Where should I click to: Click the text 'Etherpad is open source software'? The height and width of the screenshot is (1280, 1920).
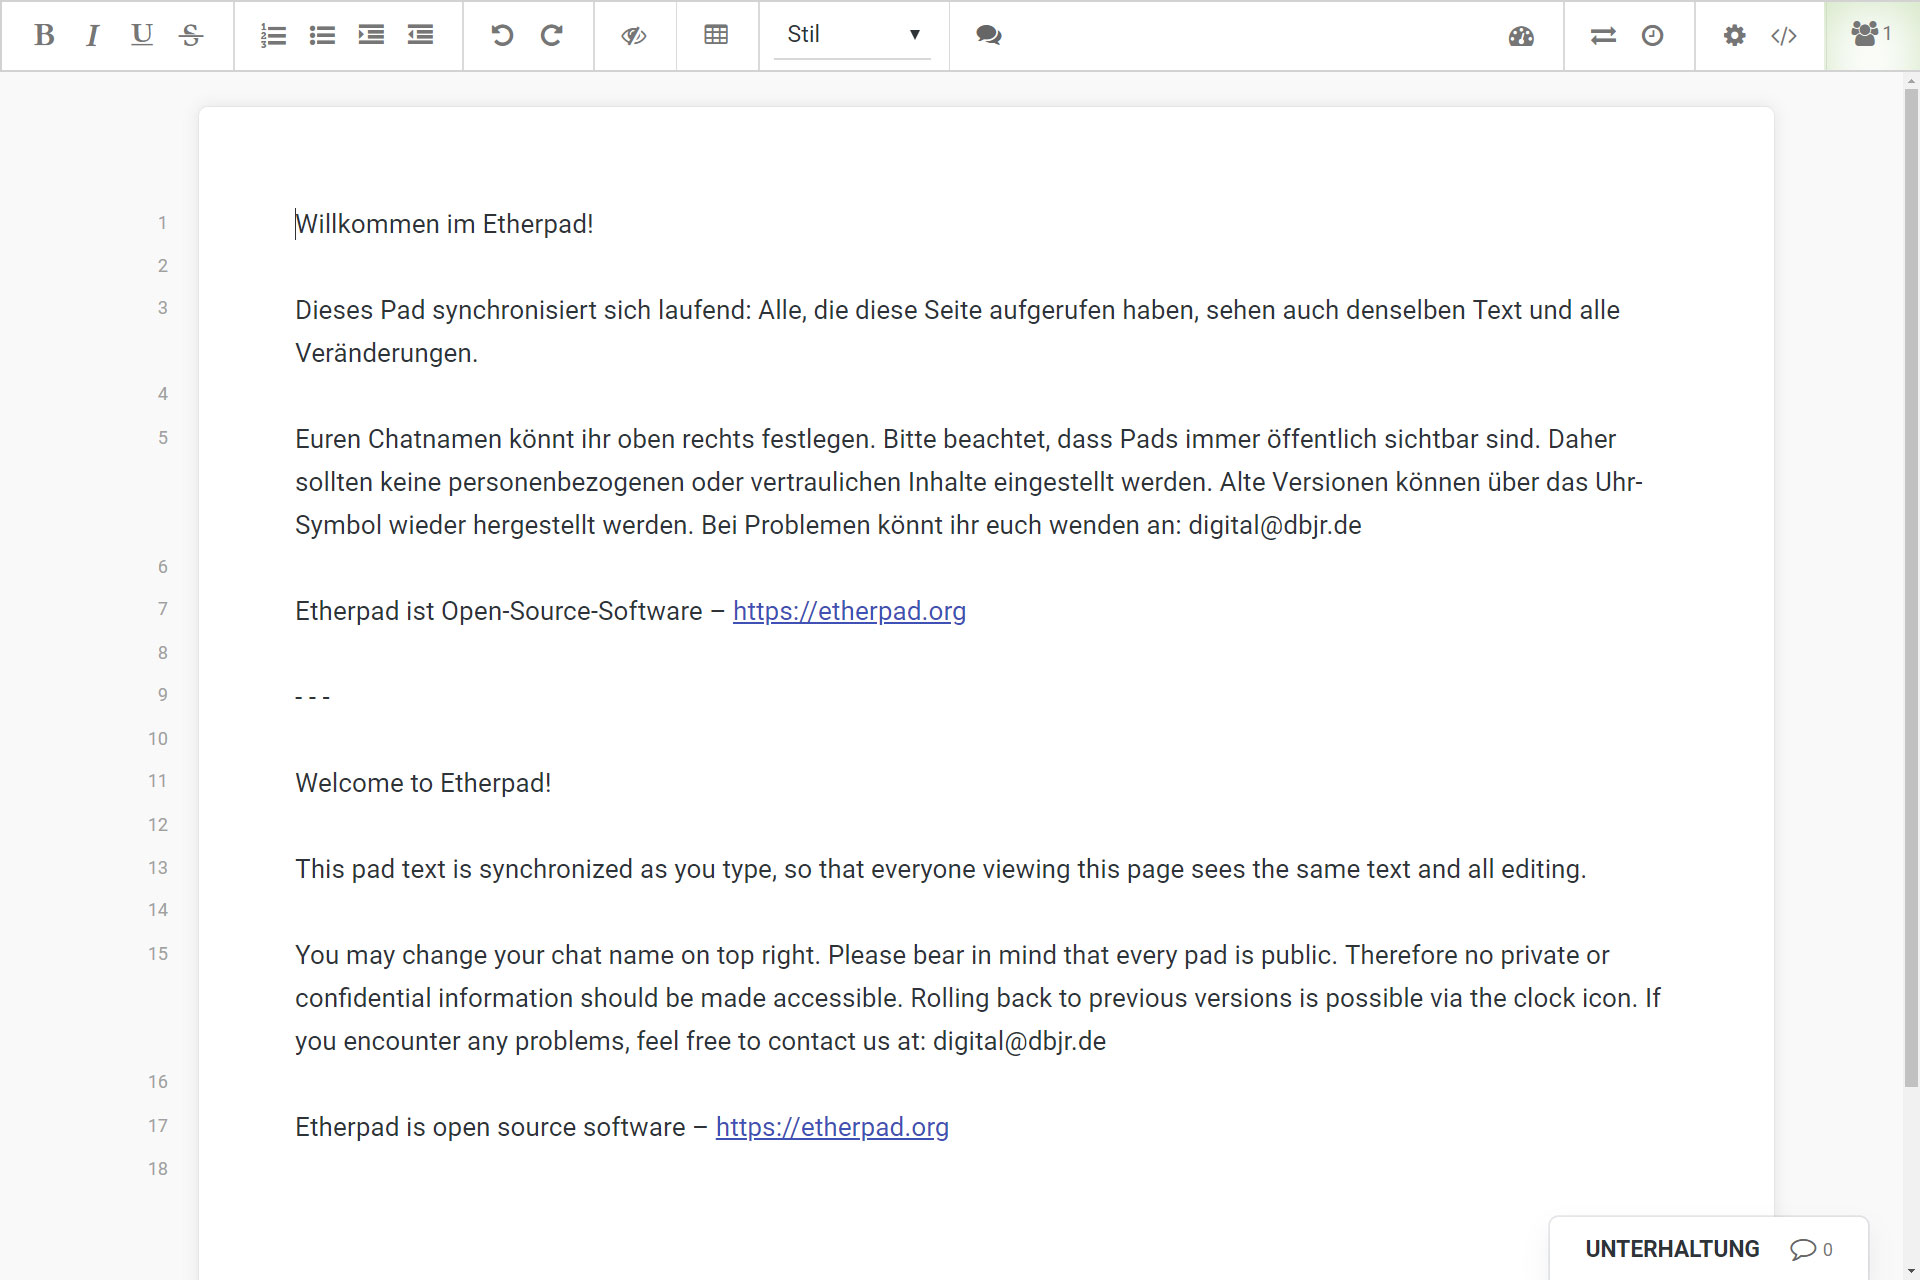490,1127
